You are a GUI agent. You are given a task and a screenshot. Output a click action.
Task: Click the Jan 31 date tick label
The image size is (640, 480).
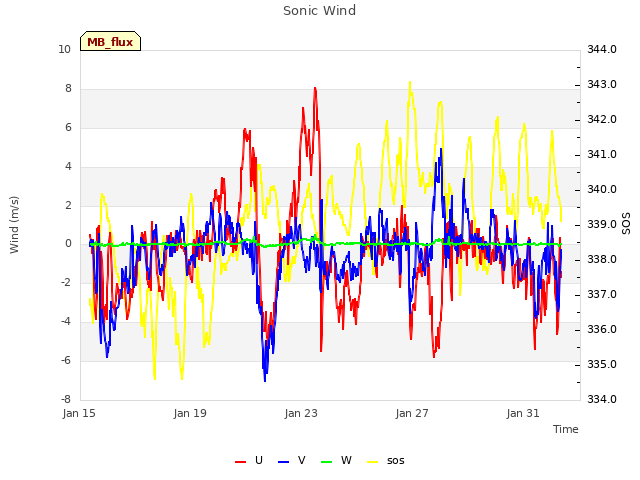(523, 413)
